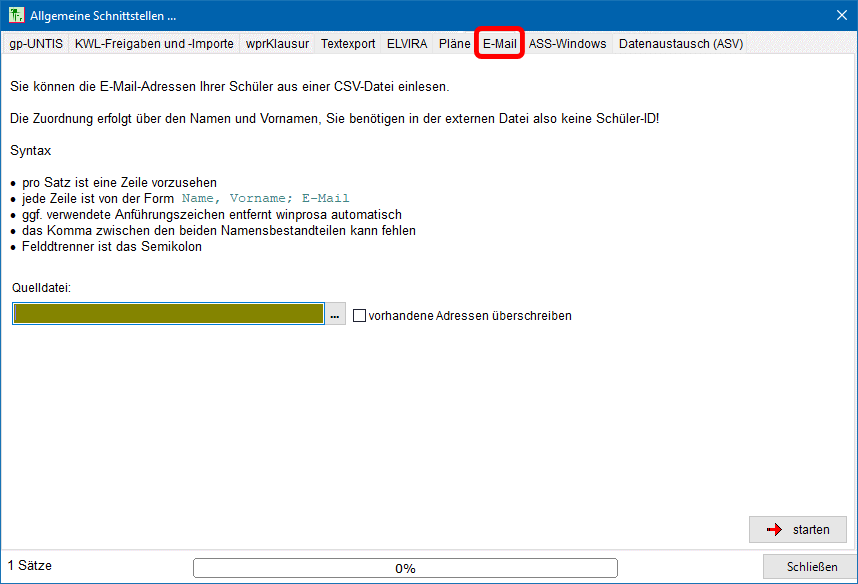Select the wprKlausur tab
858x584 pixels.
pos(277,44)
